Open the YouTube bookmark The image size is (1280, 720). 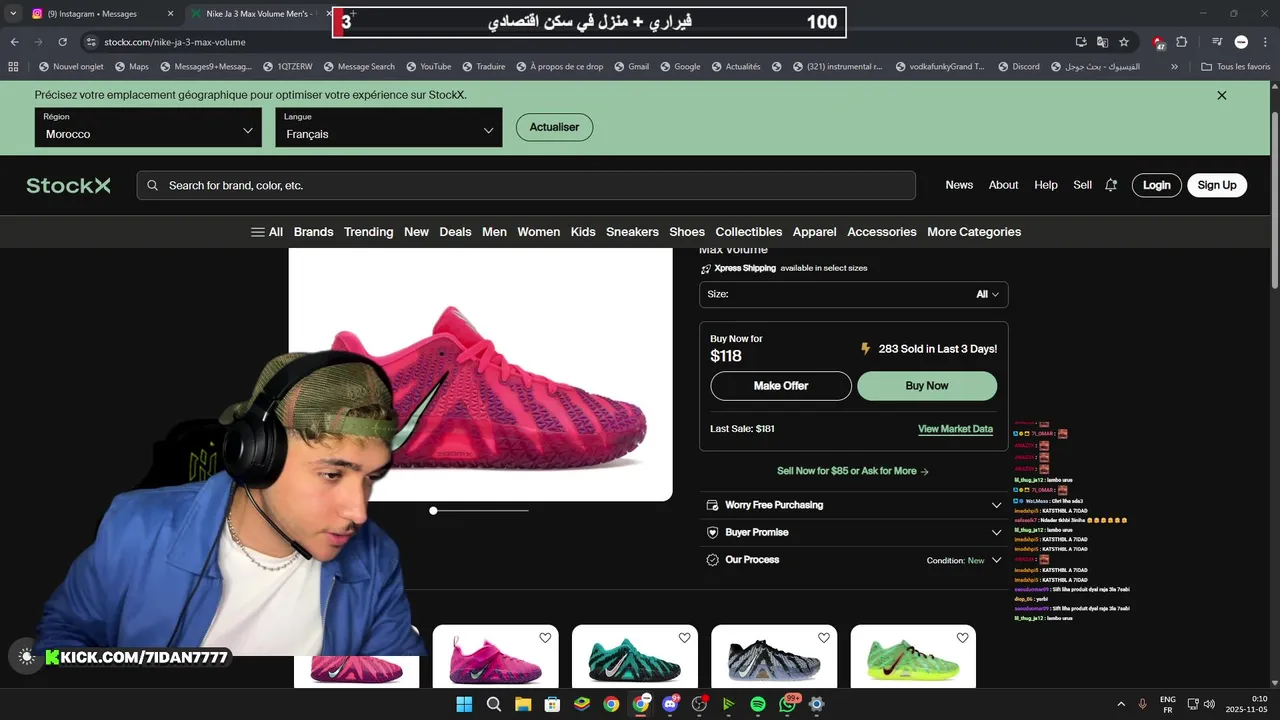coord(428,67)
